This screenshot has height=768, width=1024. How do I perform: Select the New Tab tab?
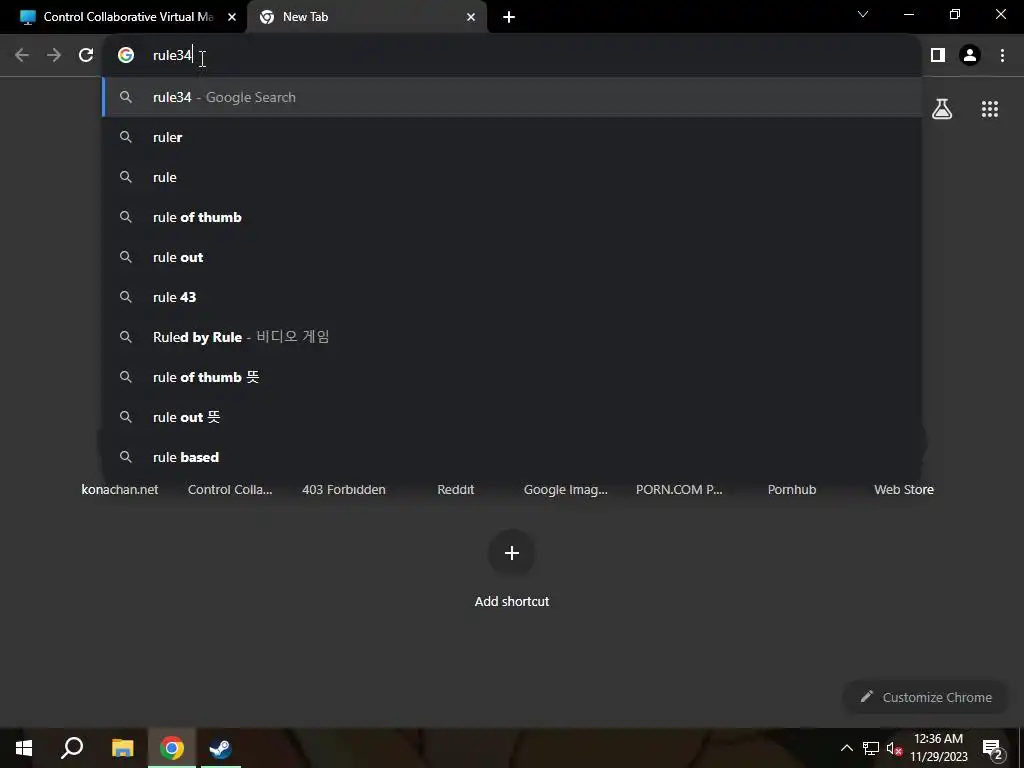367,17
